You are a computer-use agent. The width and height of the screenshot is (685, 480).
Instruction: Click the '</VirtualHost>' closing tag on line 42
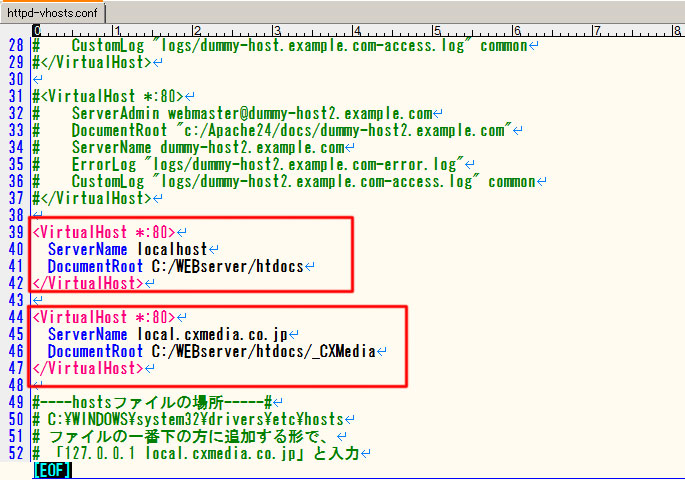[x=88, y=283]
